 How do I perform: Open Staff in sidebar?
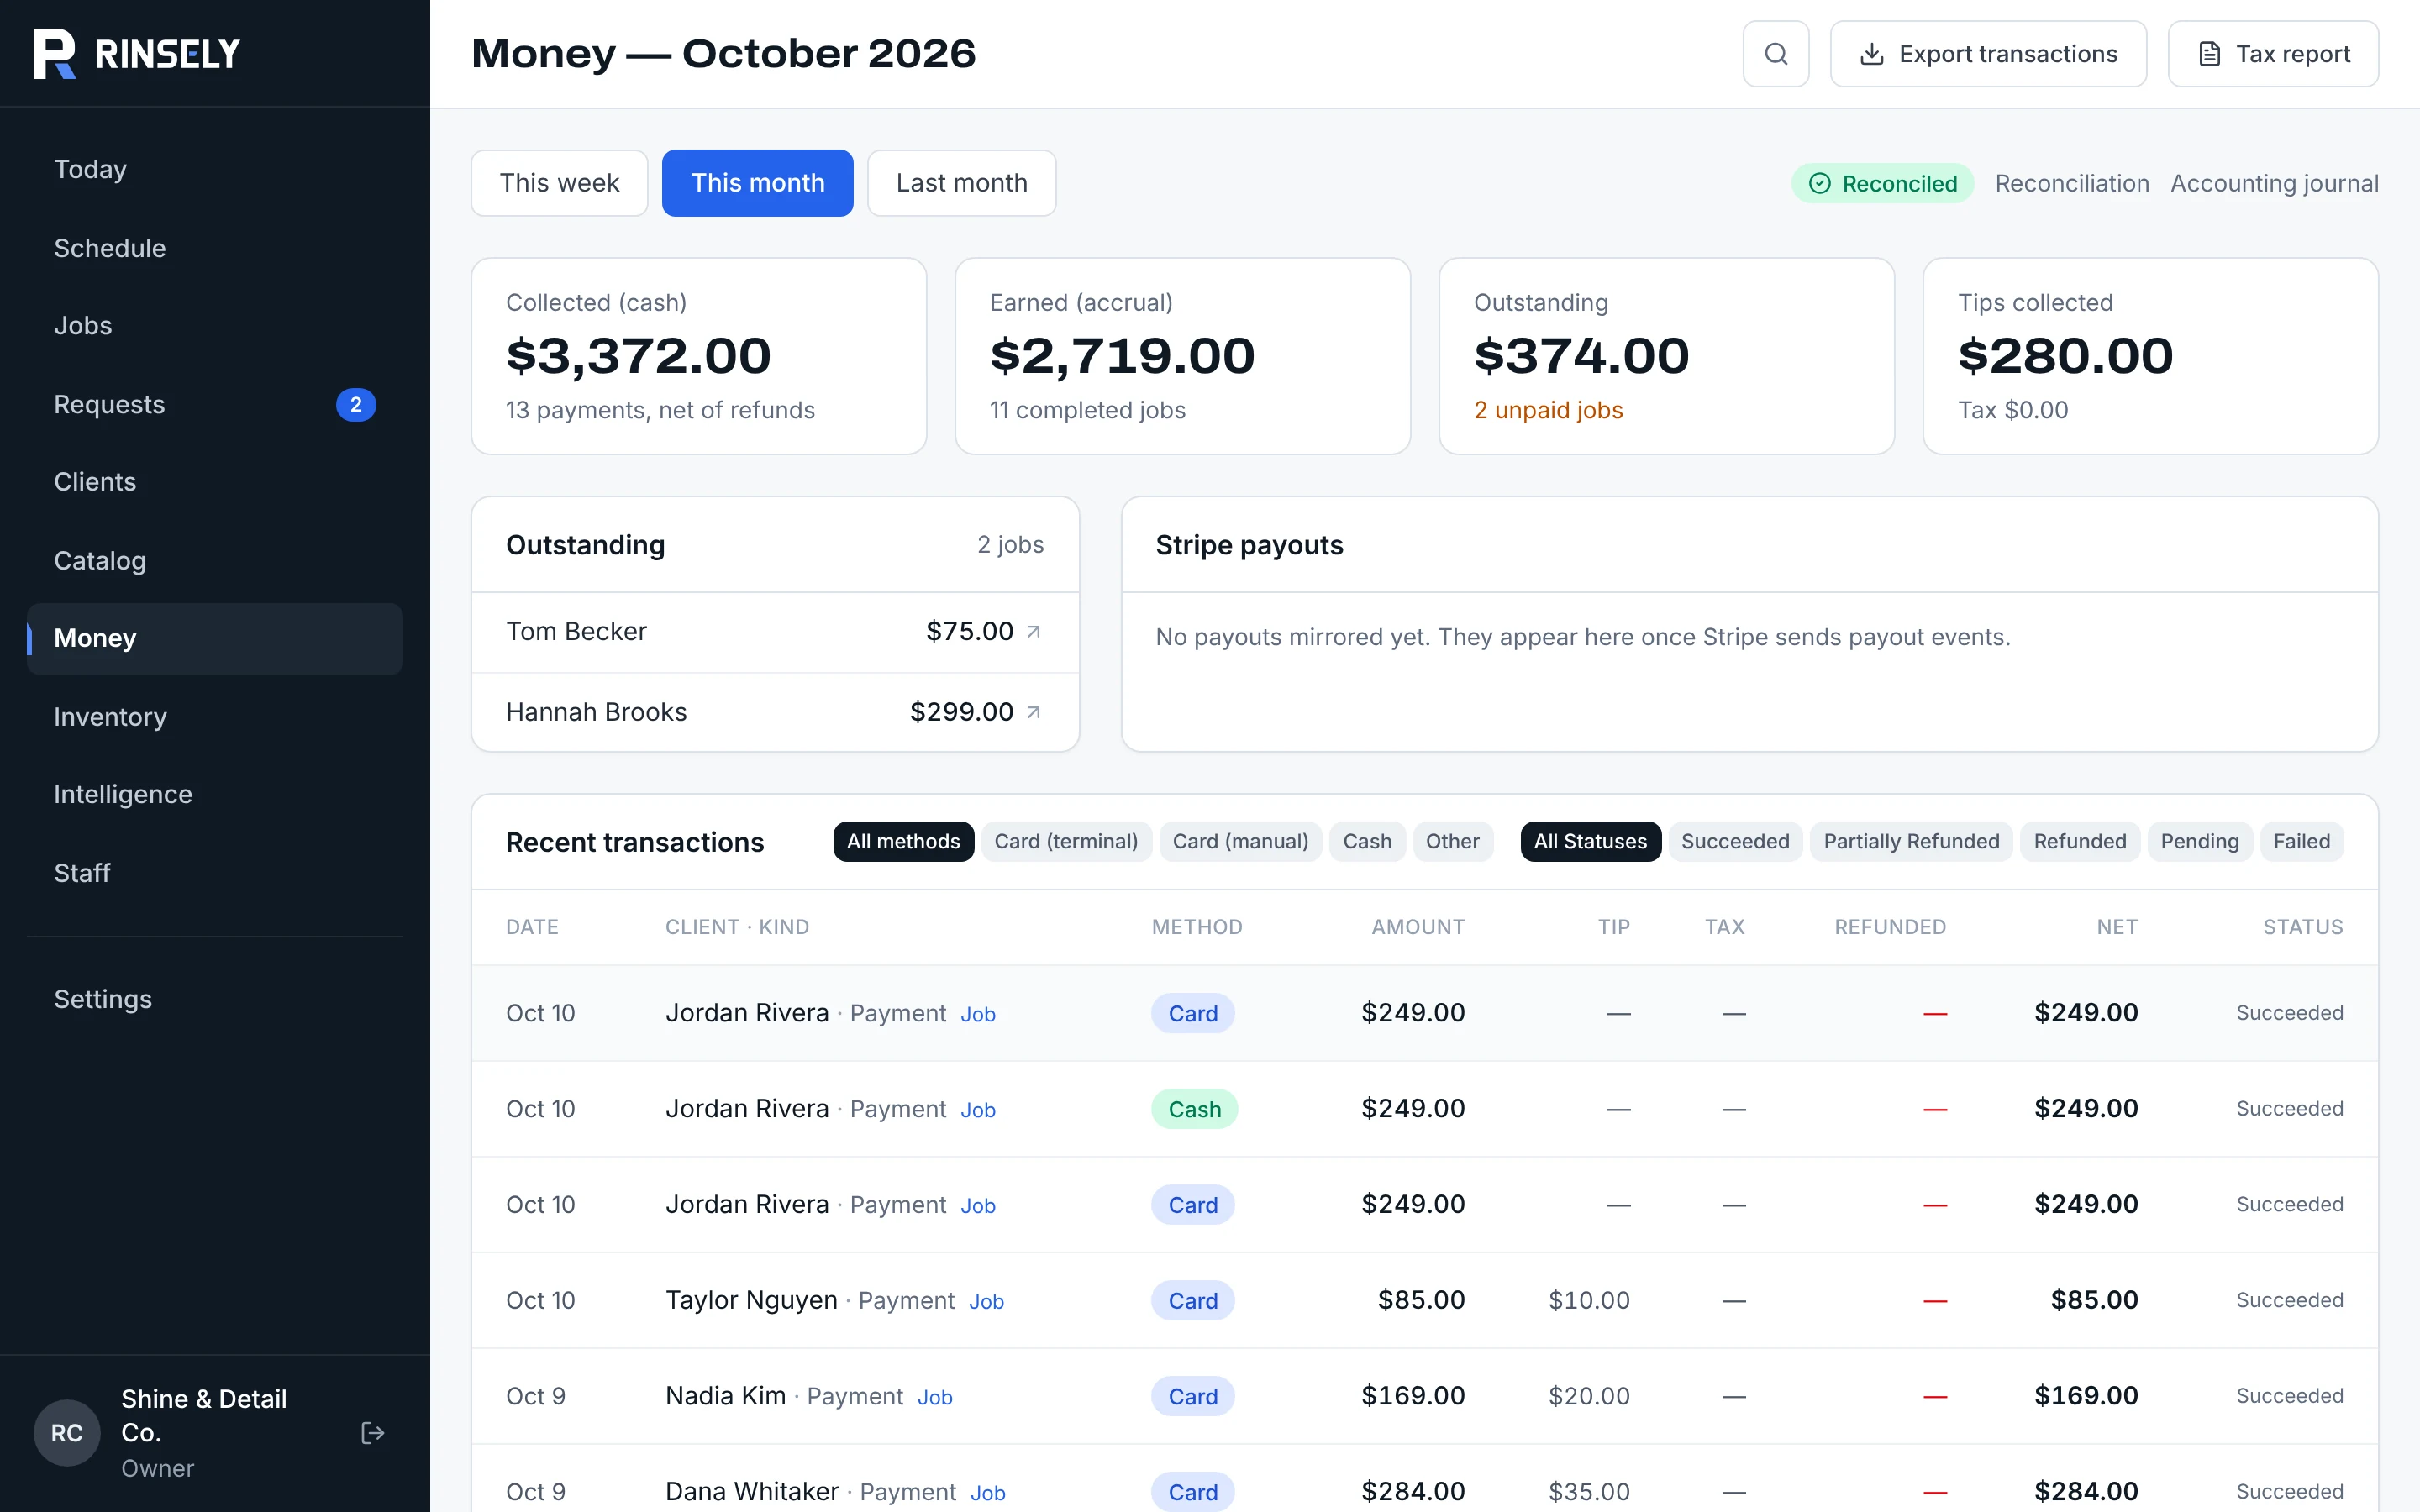point(215,872)
